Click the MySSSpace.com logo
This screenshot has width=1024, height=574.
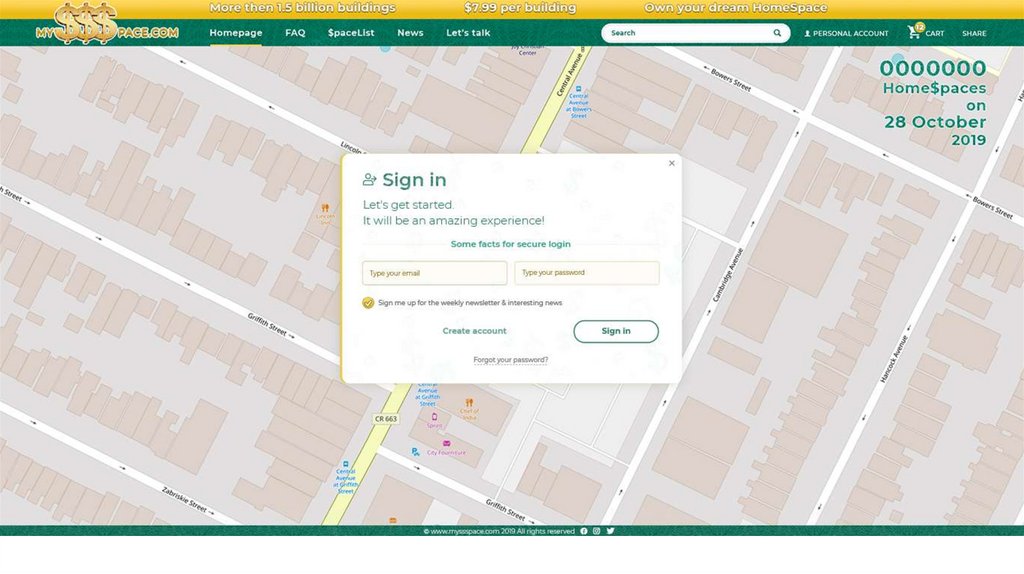[x=106, y=24]
